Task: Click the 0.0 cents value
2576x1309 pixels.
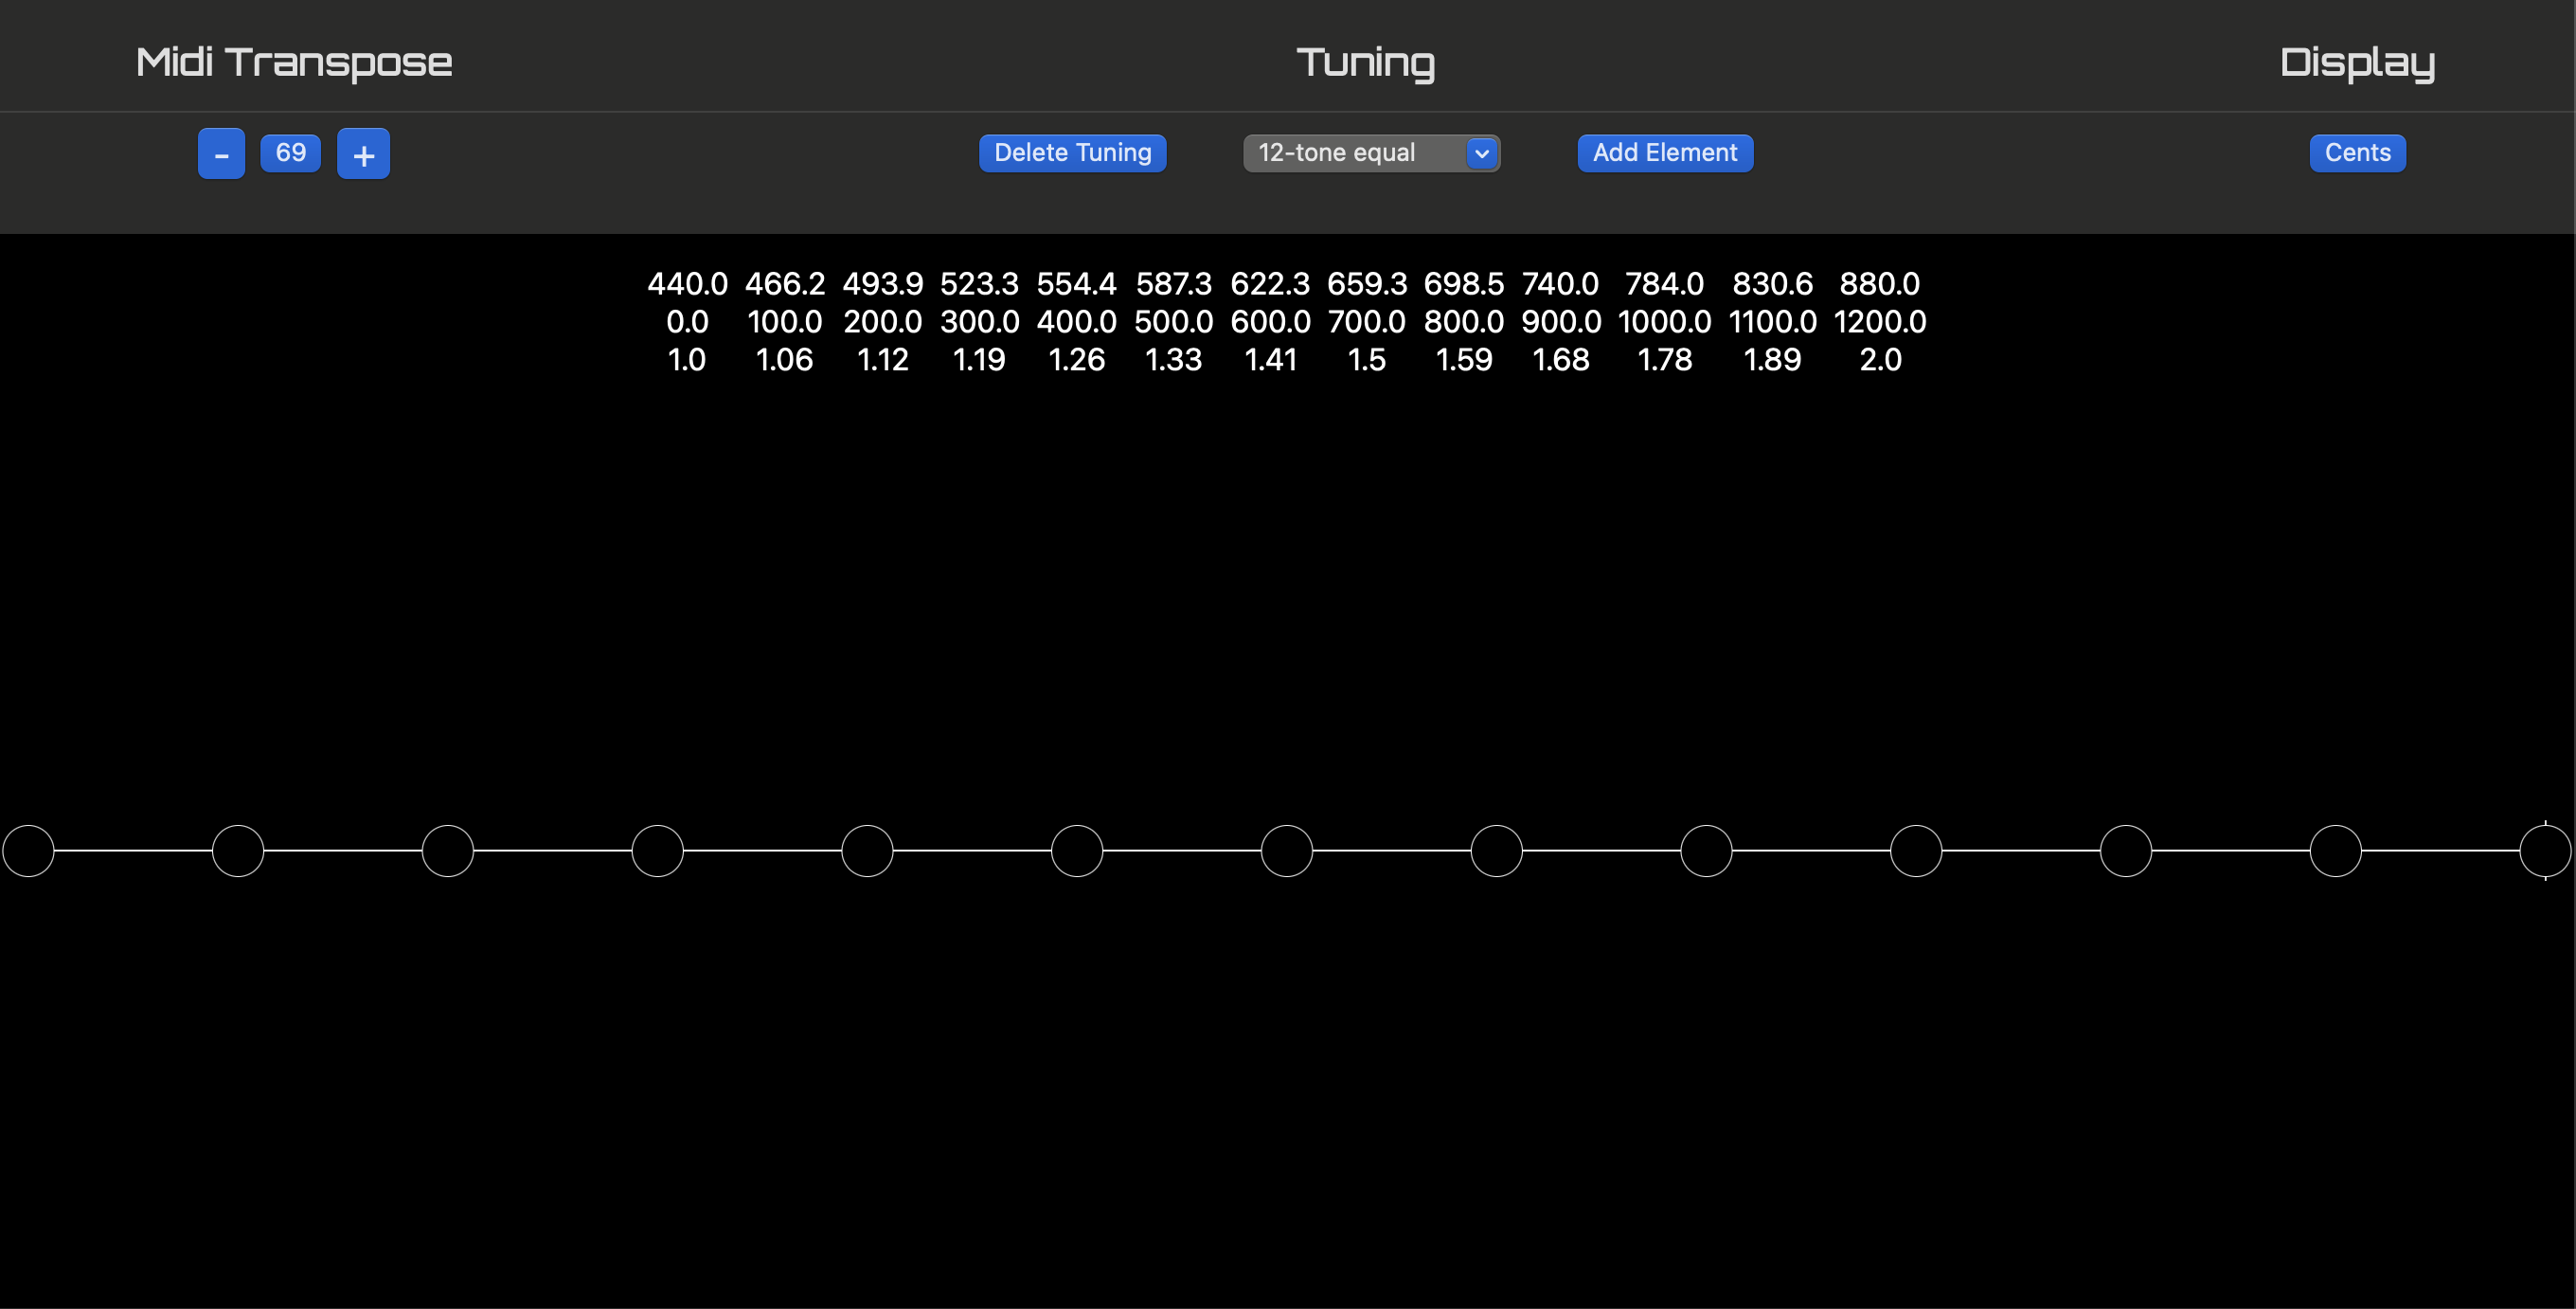Action: [687, 322]
